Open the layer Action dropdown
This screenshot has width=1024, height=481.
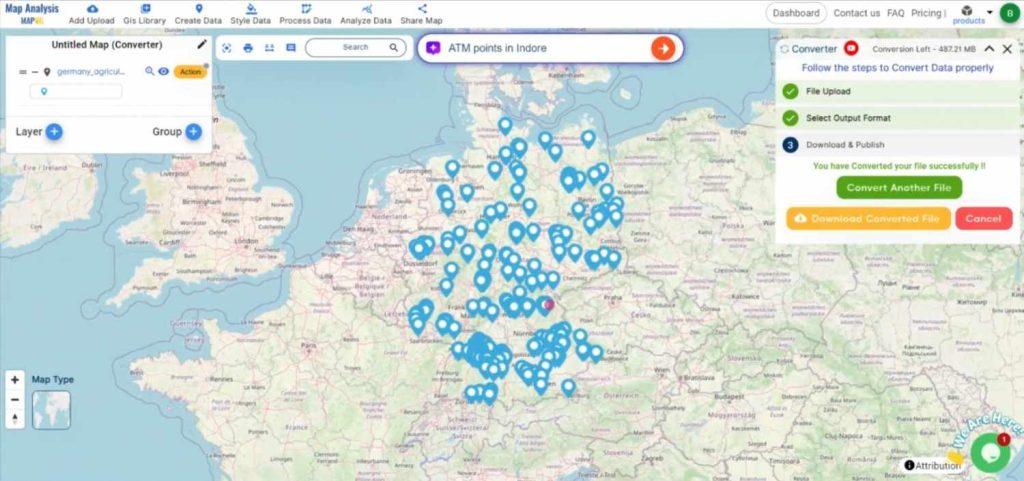click(x=189, y=71)
